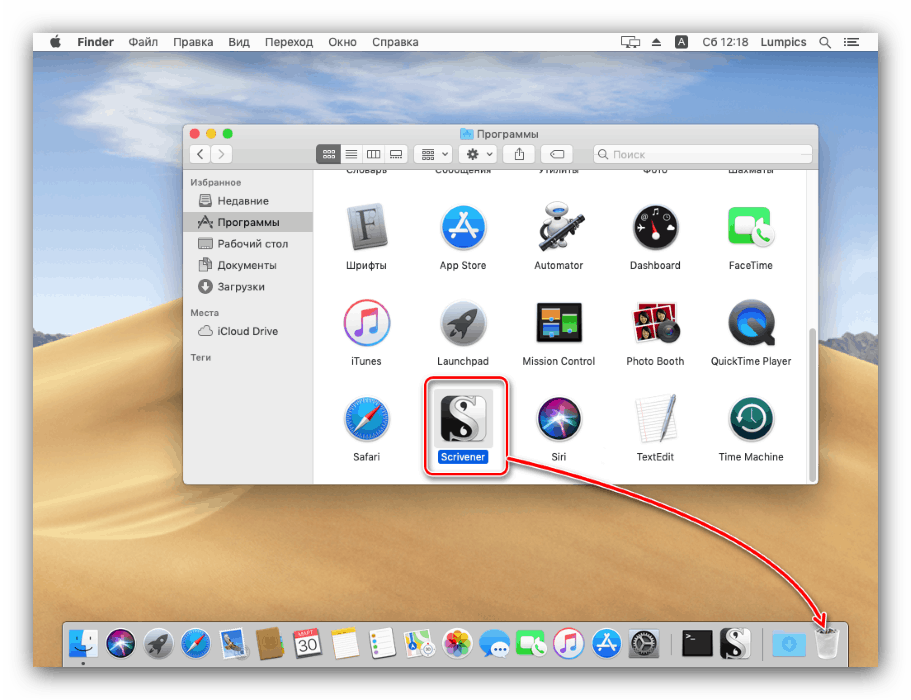Switch Finder to list view
Viewport: 911px width, 700px height.
click(352, 154)
